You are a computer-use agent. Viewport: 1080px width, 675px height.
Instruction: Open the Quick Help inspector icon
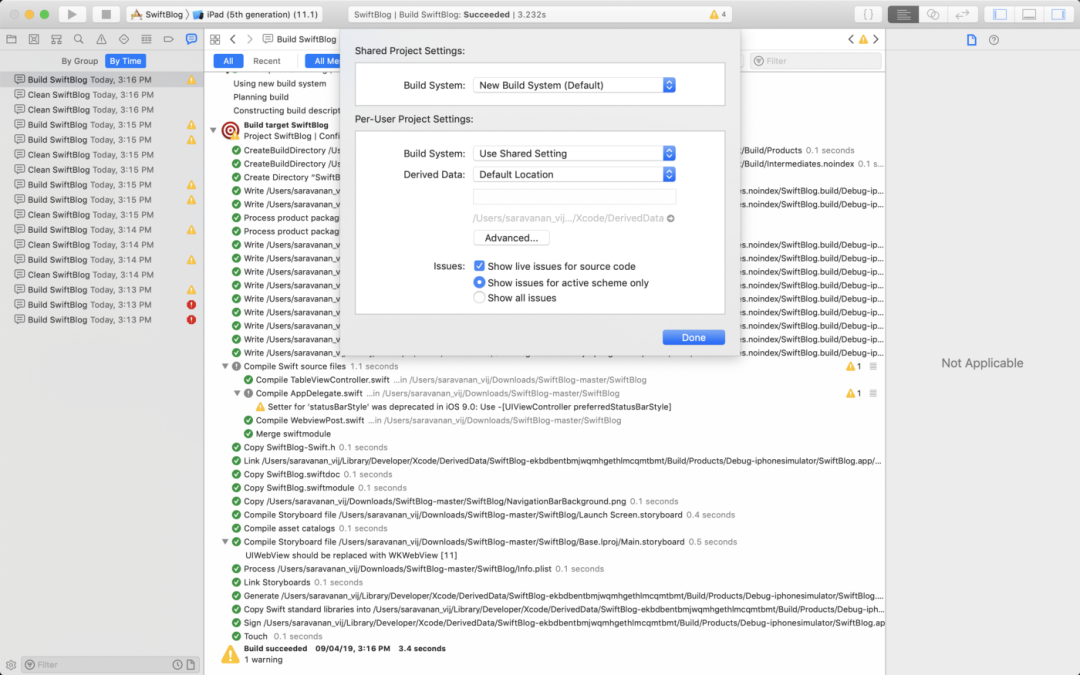994,40
